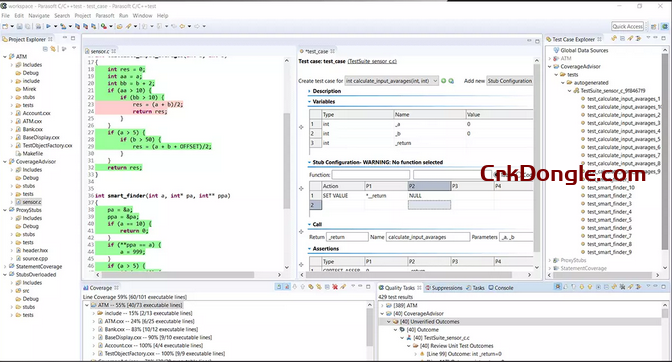Select Bank.cxx in Project Explorer
Image resolution: width=672 pixels, height=362 pixels.
[x=33, y=129]
